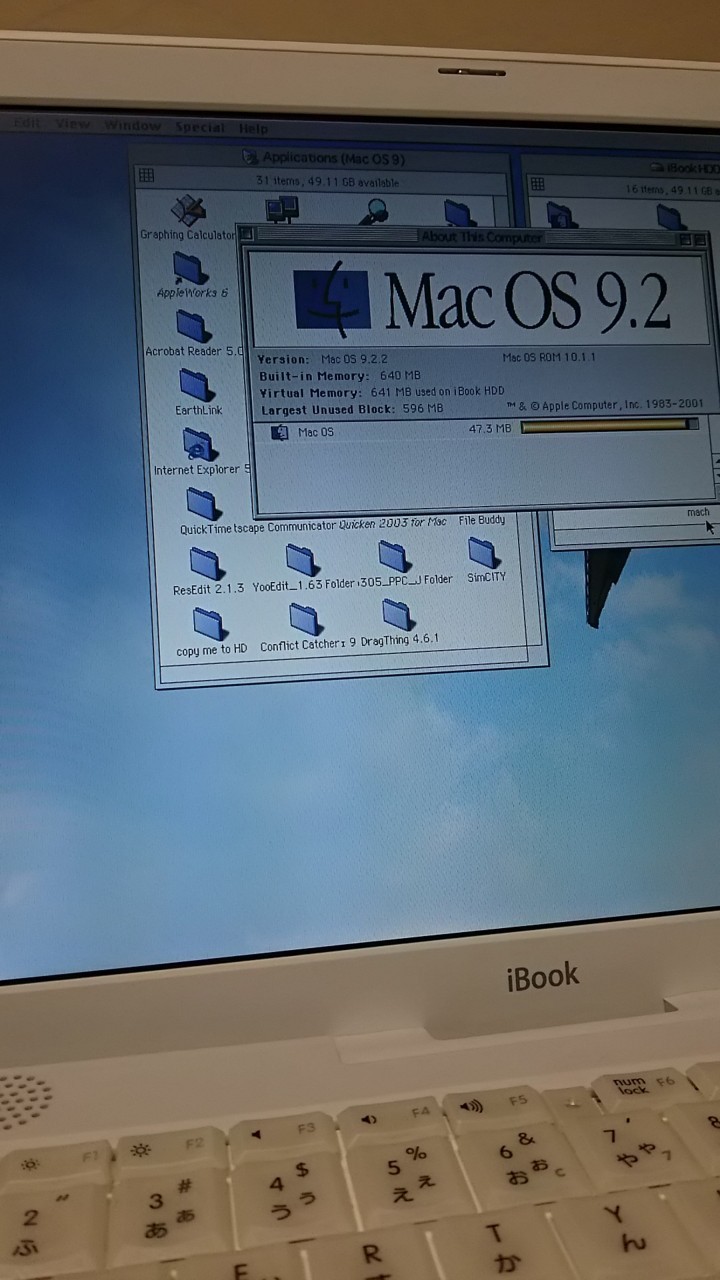Viewport: 720px width, 1280px height.
Task: Close the About This Computer window
Action: coord(248,234)
